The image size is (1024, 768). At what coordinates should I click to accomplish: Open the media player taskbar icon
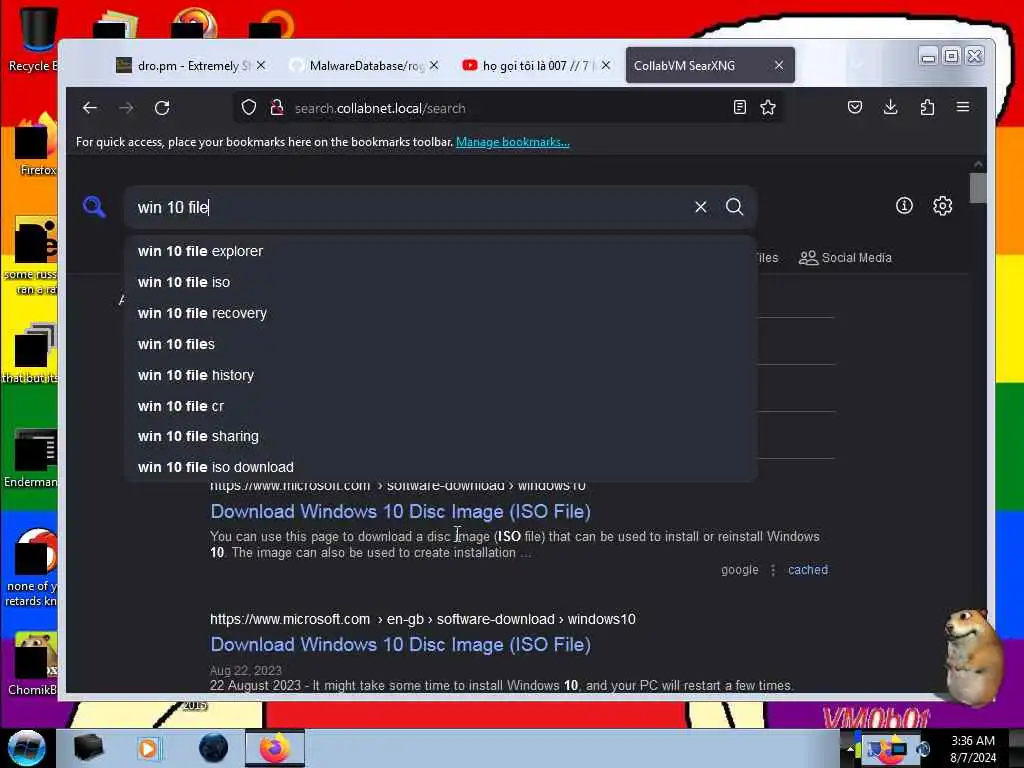pos(149,748)
